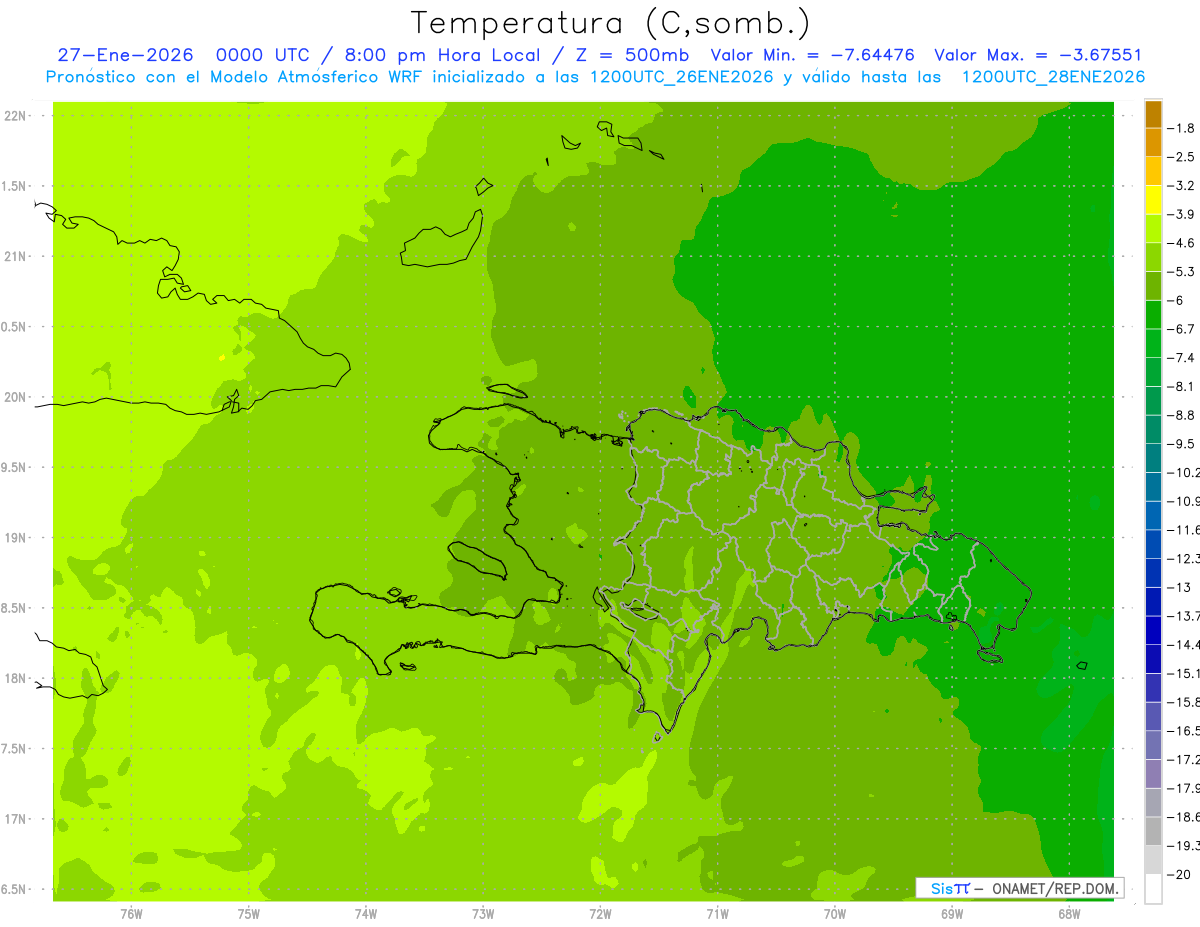Screen dimensions: 1200x927
Task: Click the 'Temperatura (C,somb.)' title
Action: pos(611,23)
